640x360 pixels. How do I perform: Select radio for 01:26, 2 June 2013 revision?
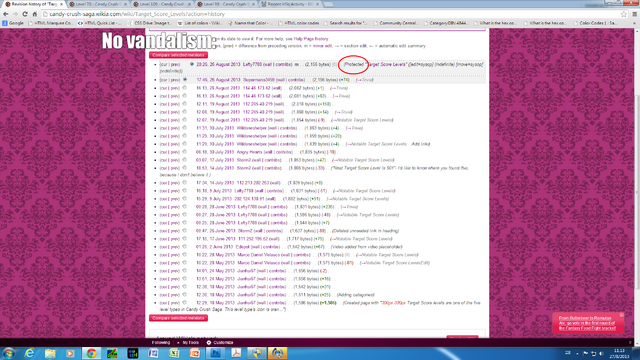pyautogui.click(x=184, y=247)
